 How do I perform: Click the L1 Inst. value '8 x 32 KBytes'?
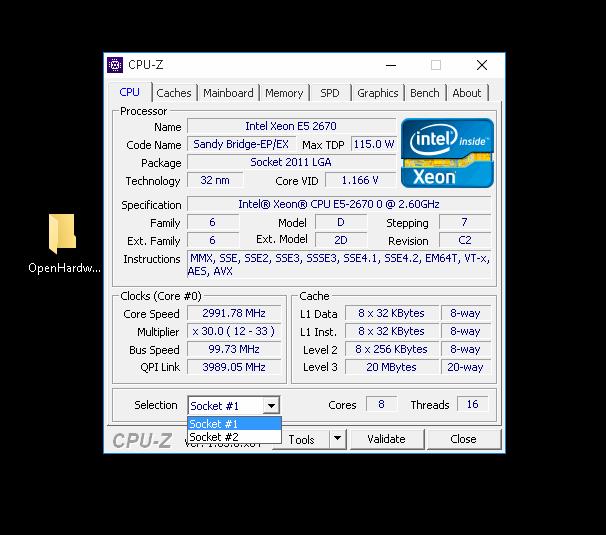[x=392, y=331]
